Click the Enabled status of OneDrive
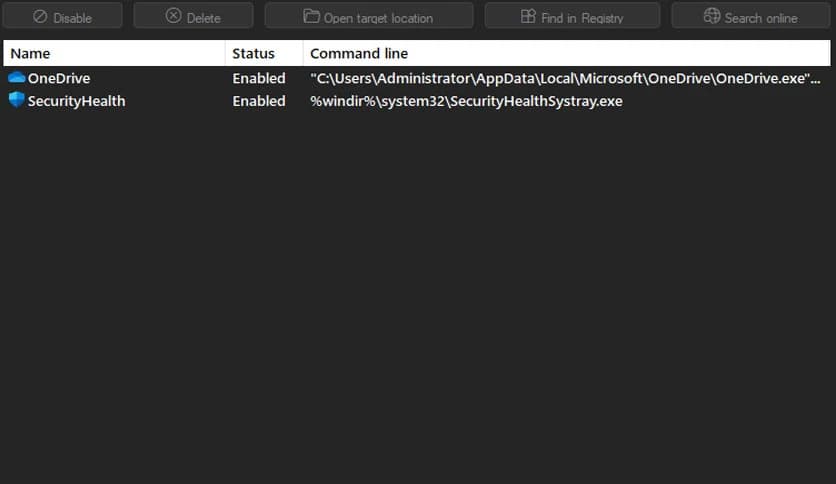 (259, 78)
